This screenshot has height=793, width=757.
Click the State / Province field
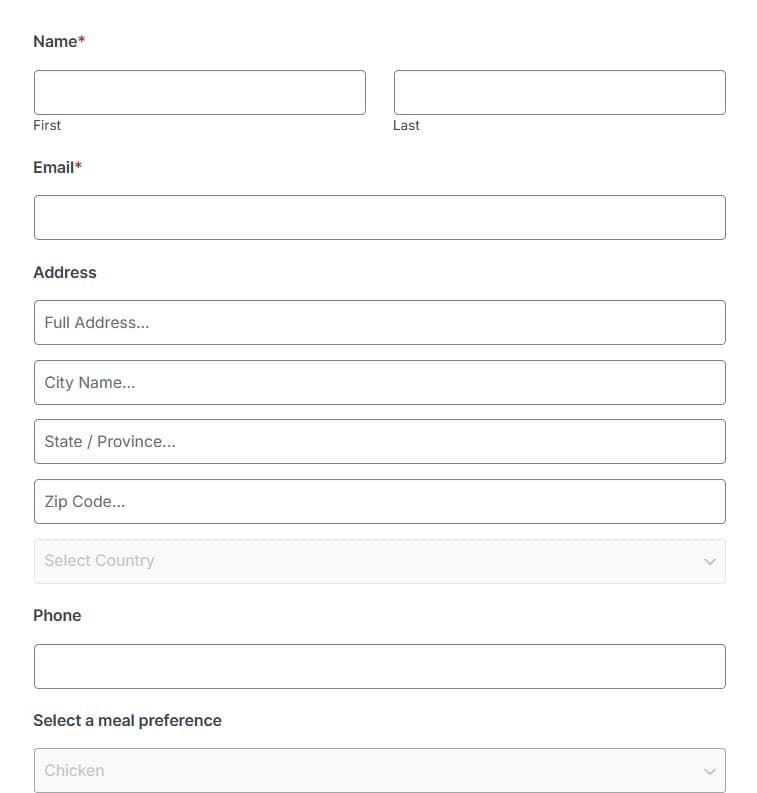tap(380, 442)
